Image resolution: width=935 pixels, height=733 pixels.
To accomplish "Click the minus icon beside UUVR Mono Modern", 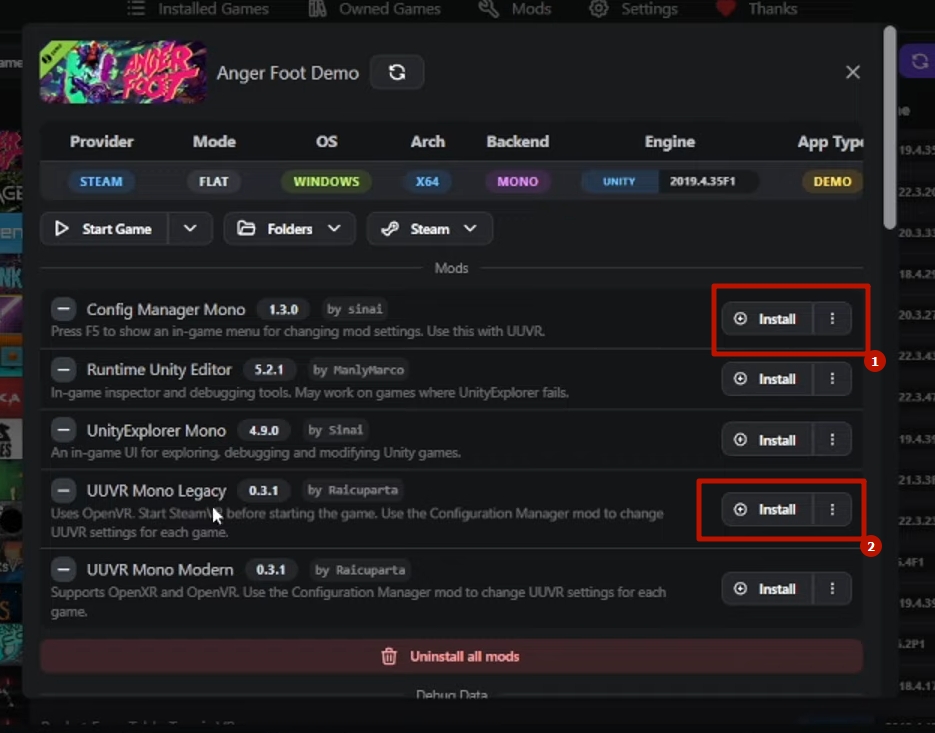I will [64, 570].
